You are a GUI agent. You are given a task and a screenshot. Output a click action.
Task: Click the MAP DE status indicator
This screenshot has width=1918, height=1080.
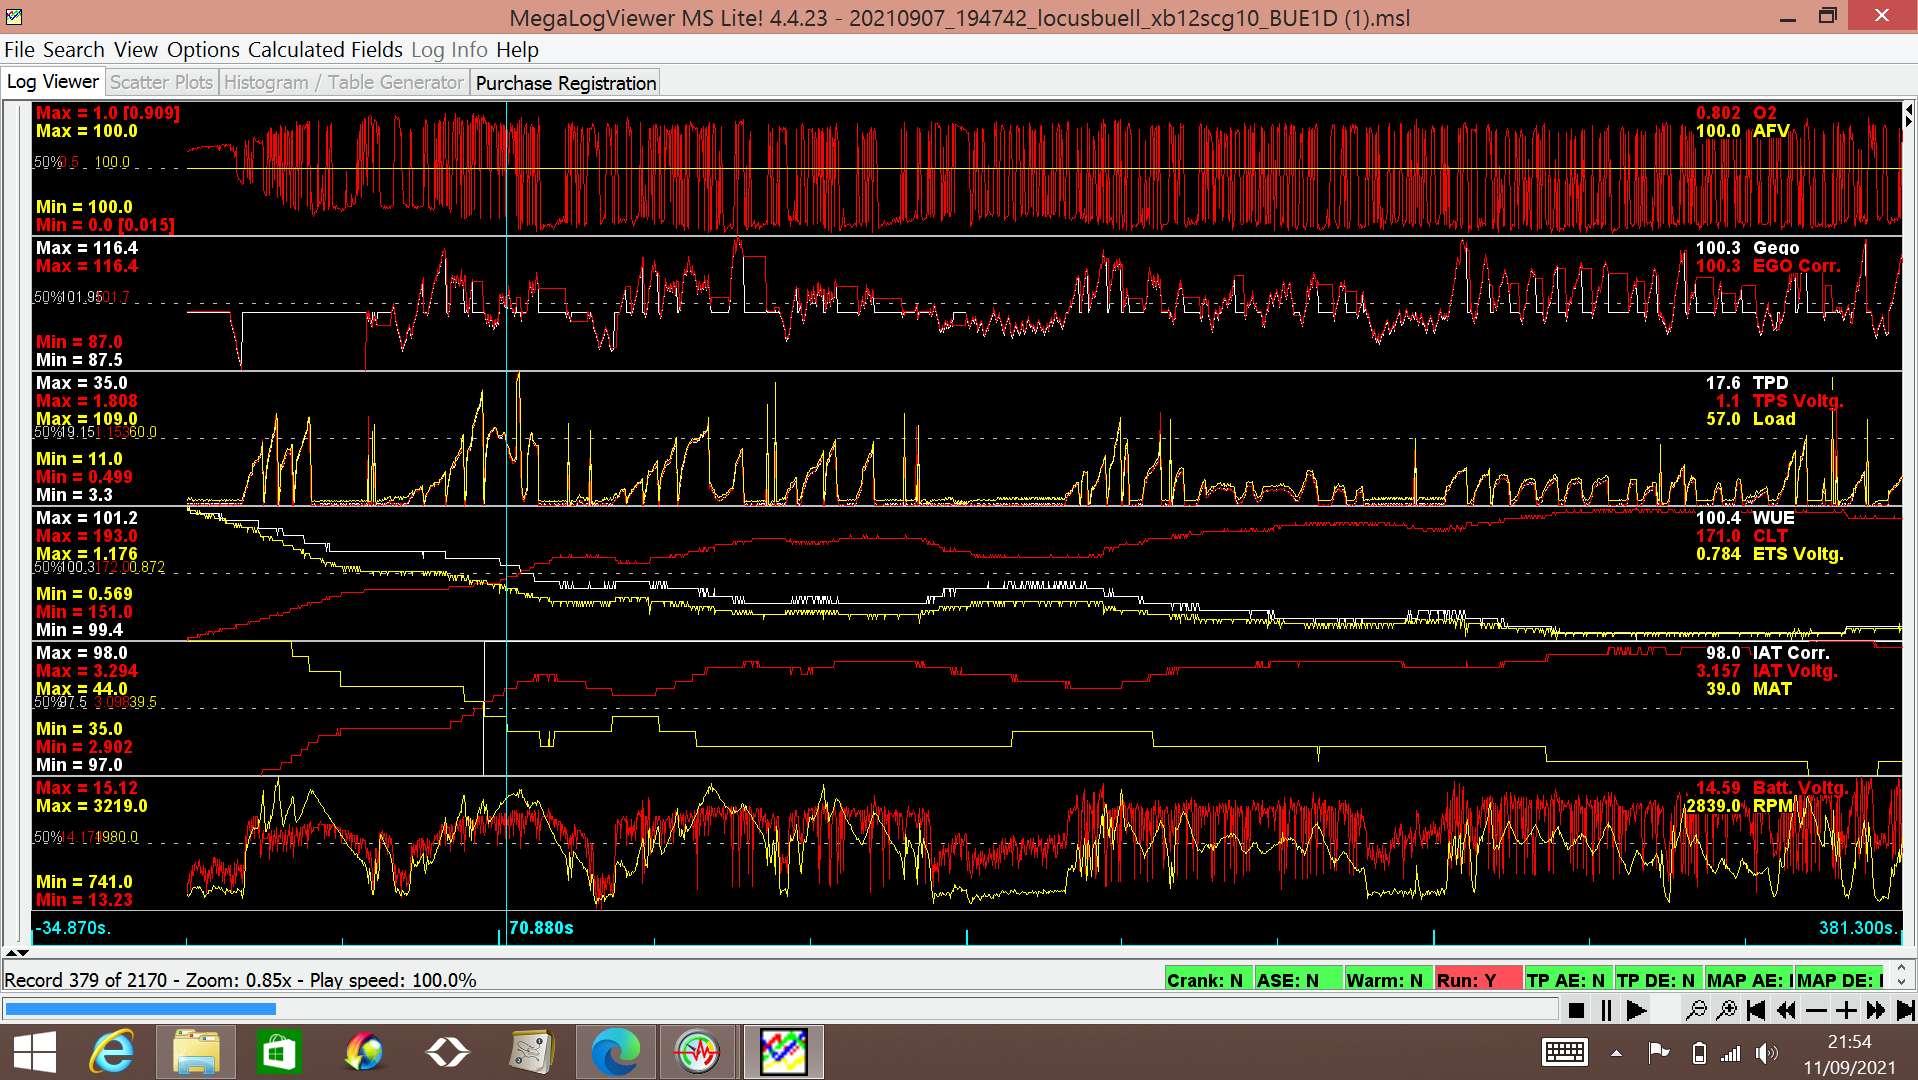click(x=1840, y=980)
